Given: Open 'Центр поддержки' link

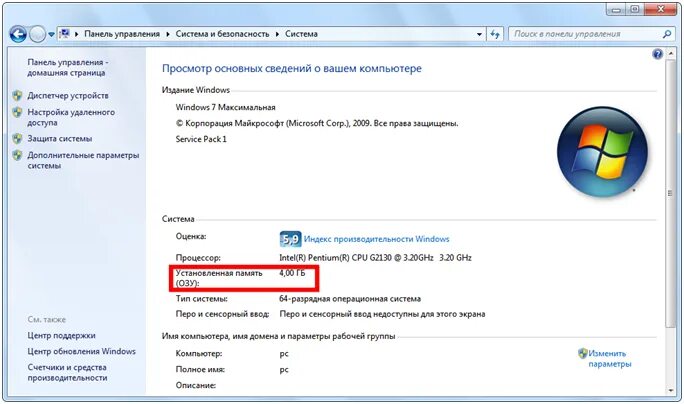Looking at the screenshot, I should (62, 336).
